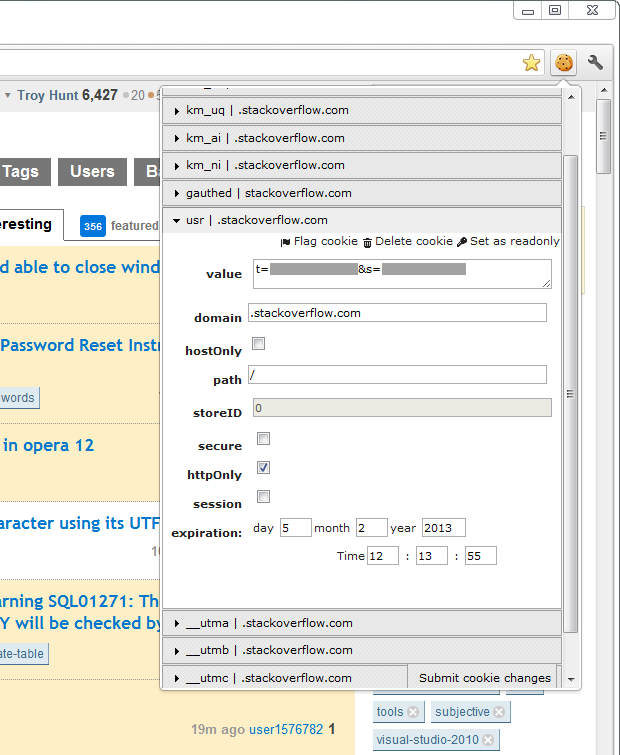This screenshot has width=620, height=755.
Task: Remove the subjective tag filter
Action: point(499,712)
